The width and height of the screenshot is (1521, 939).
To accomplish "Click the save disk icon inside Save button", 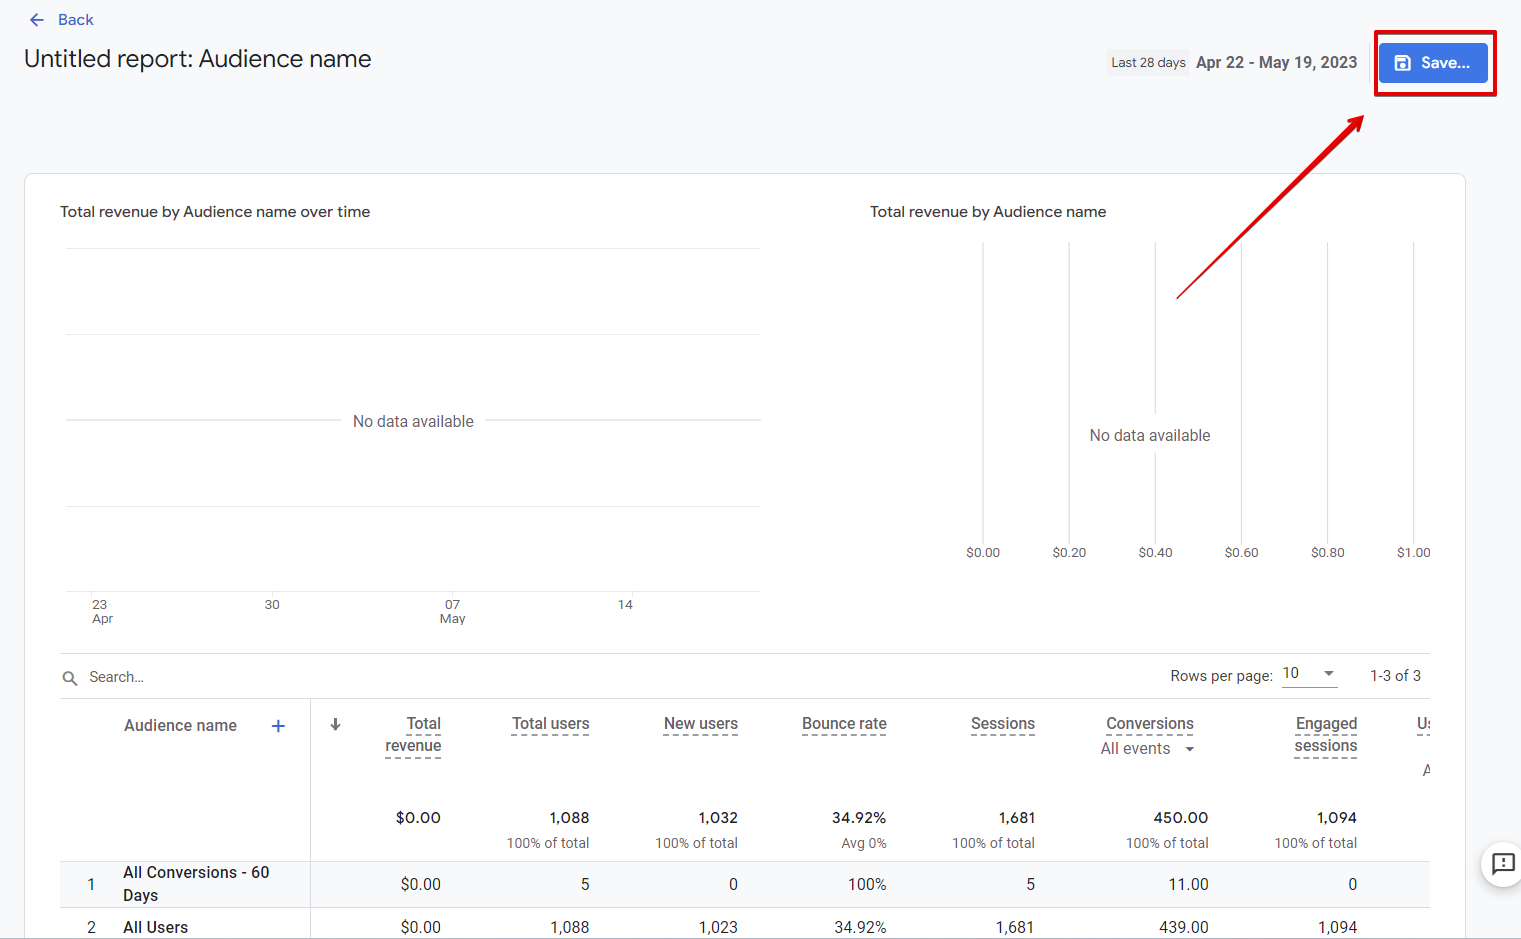I will (x=1404, y=62).
